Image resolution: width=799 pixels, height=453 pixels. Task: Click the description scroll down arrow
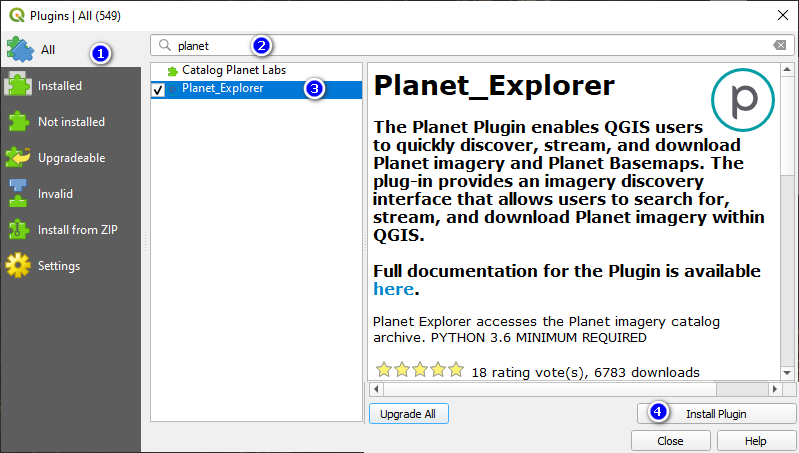pyautogui.click(x=787, y=372)
